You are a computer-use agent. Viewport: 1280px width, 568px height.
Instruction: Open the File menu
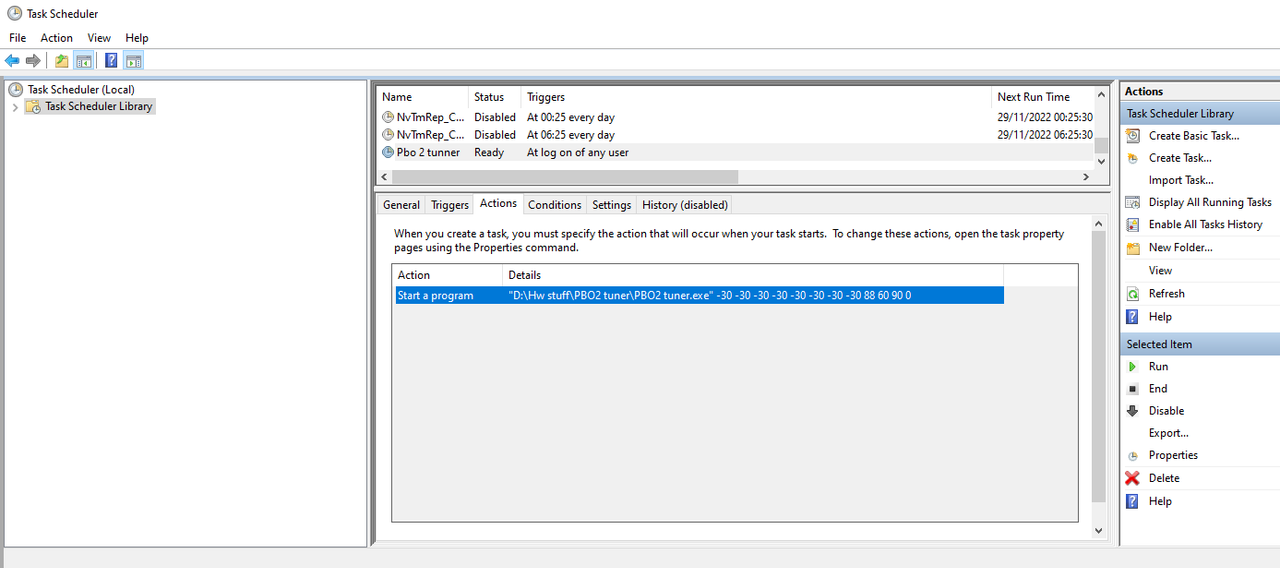coord(17,38)
